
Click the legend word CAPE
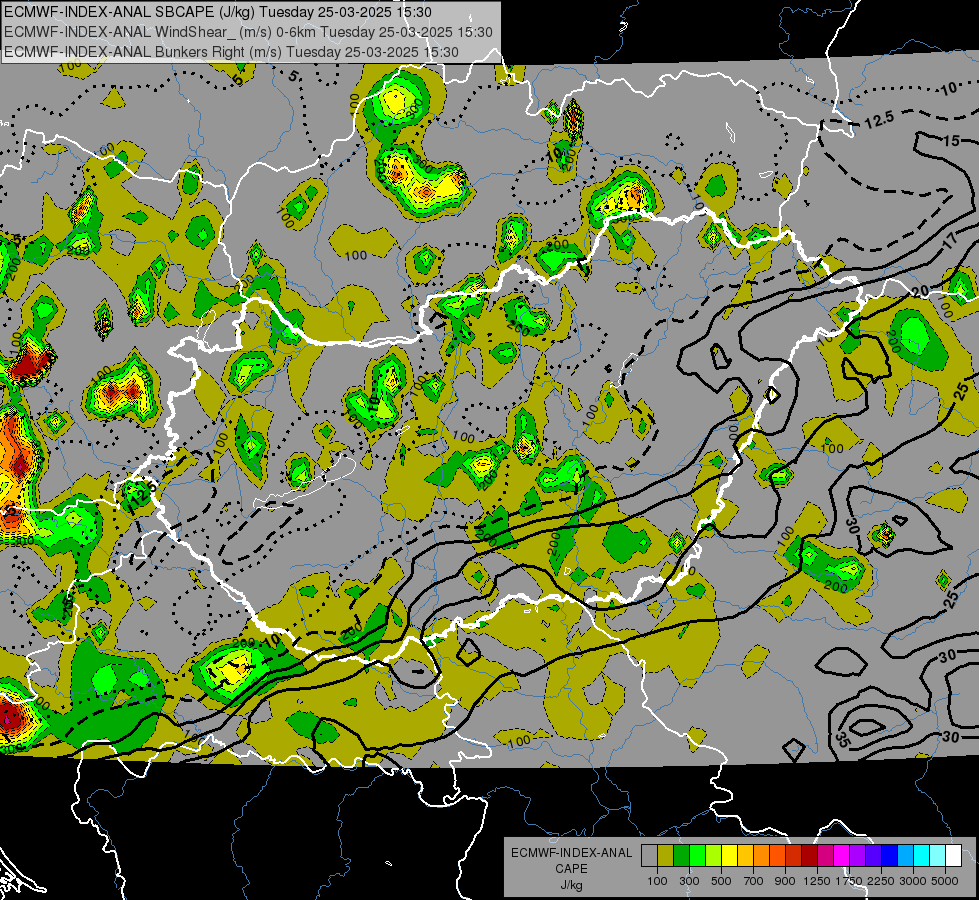coord(571,869)
